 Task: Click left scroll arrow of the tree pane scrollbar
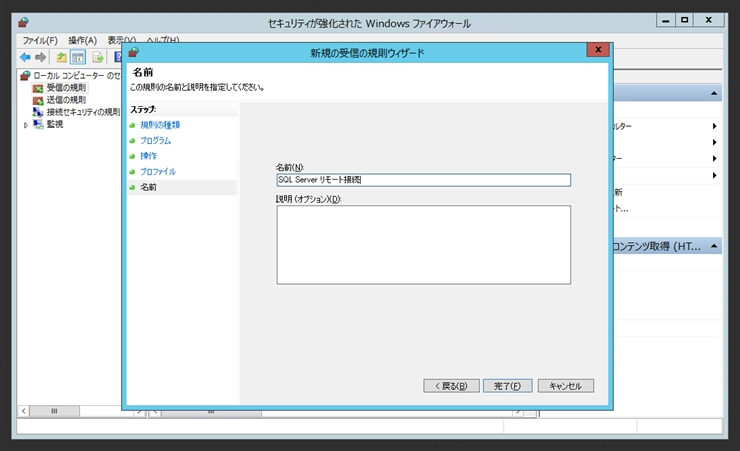pyautogui.click(x=24, y=411)
